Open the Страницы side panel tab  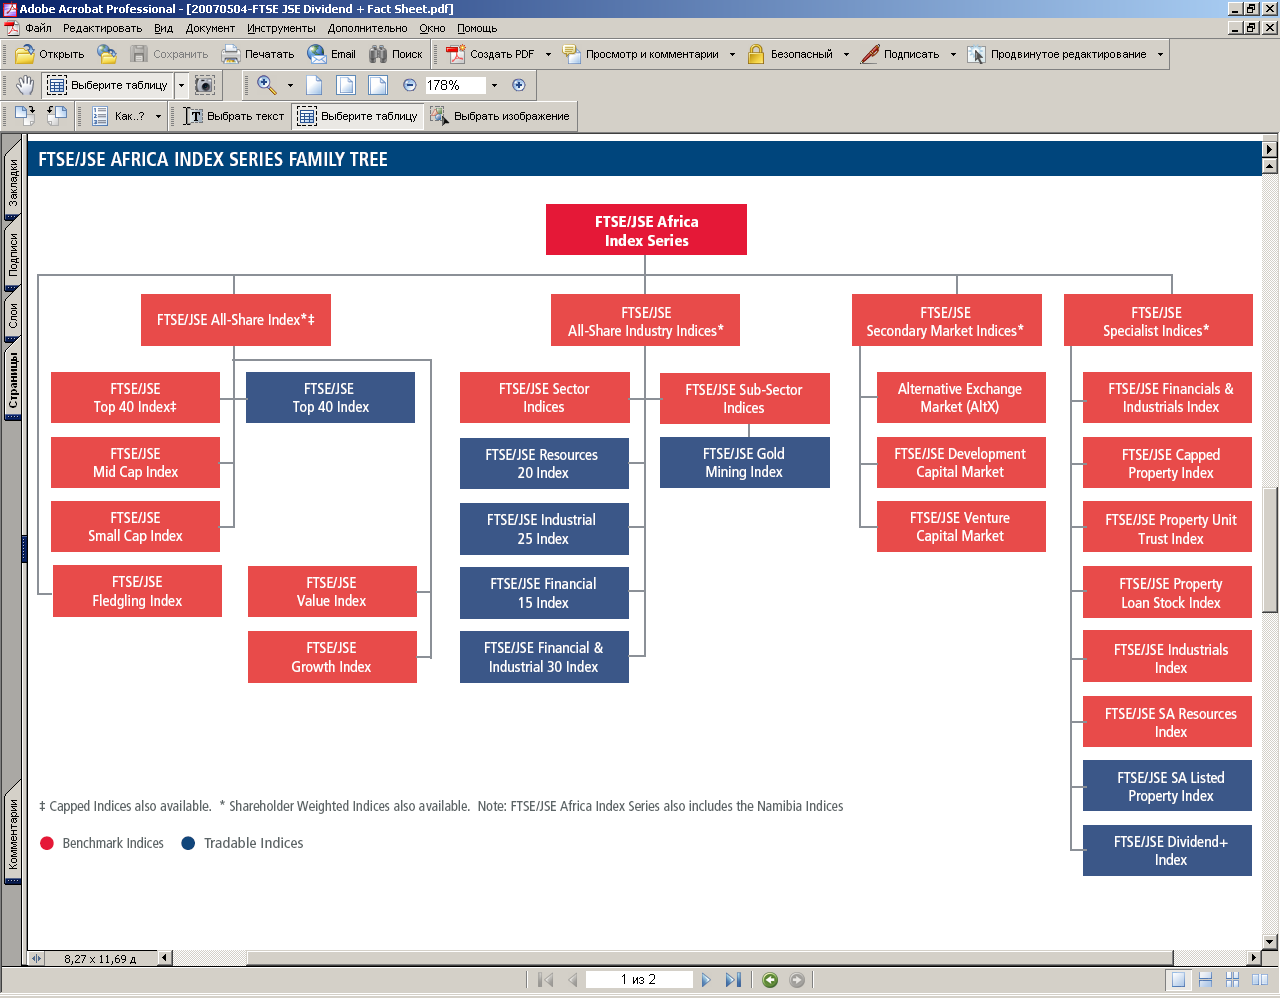tap(13, 380)
